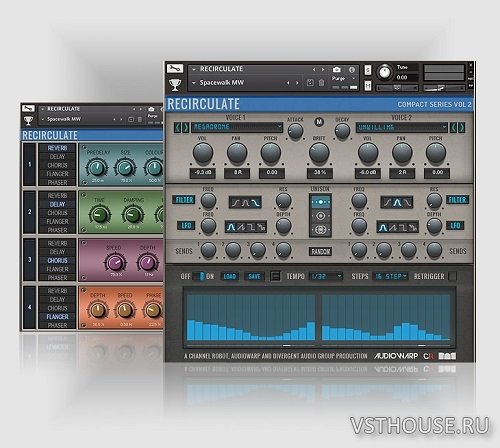
Task: Select the middle Unison mode icon
Action: point(320,216)
